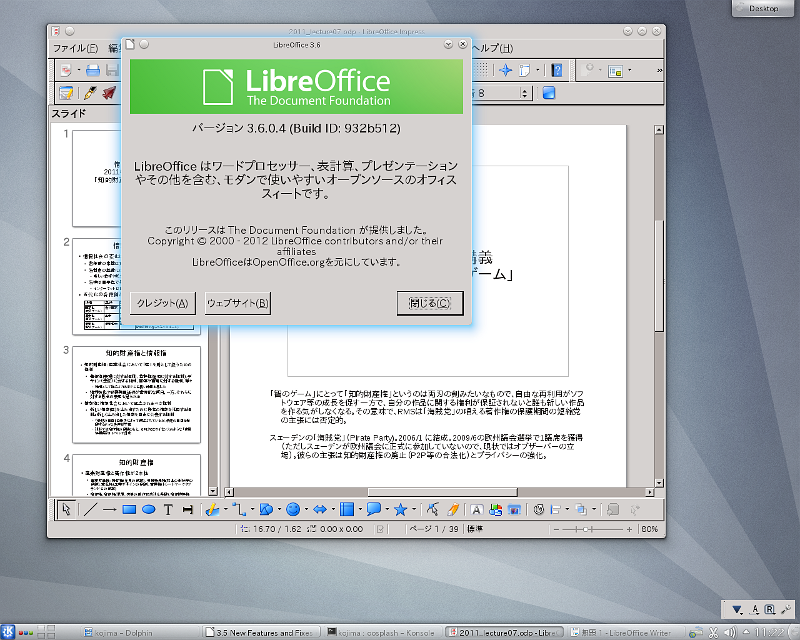This screenshot has width=800, height=640.
Task: Select the arrow selection tool in the drawing toolbar
Action: click(x=66, y=509)
